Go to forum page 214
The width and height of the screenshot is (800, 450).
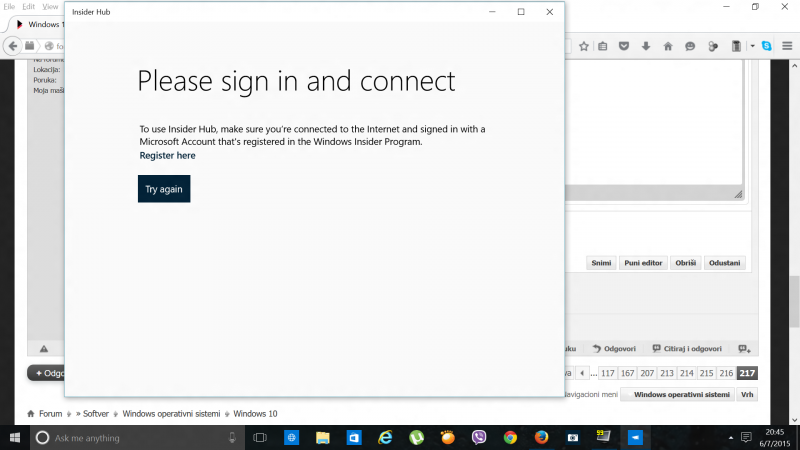click(x=687, y=373)
